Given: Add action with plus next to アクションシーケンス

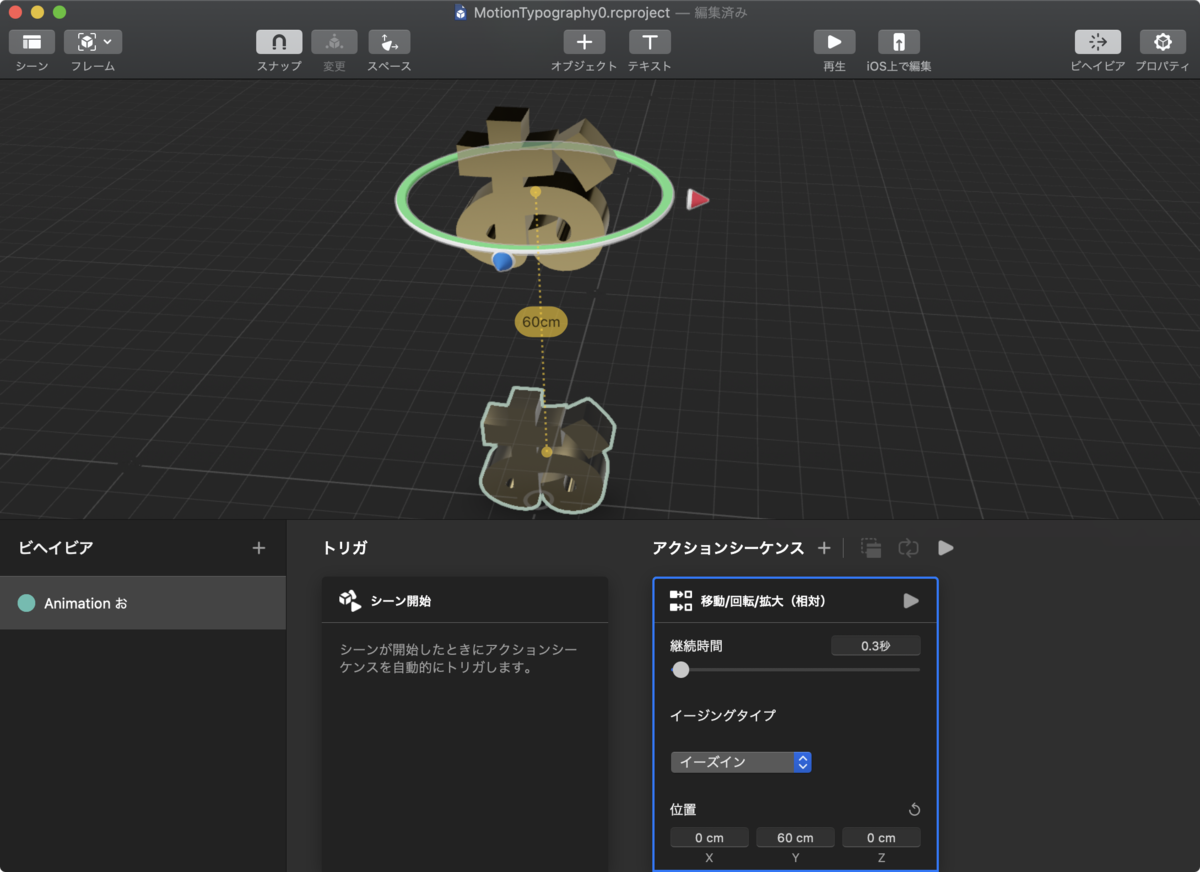Looking at the screenshot, I should point(824,548).
